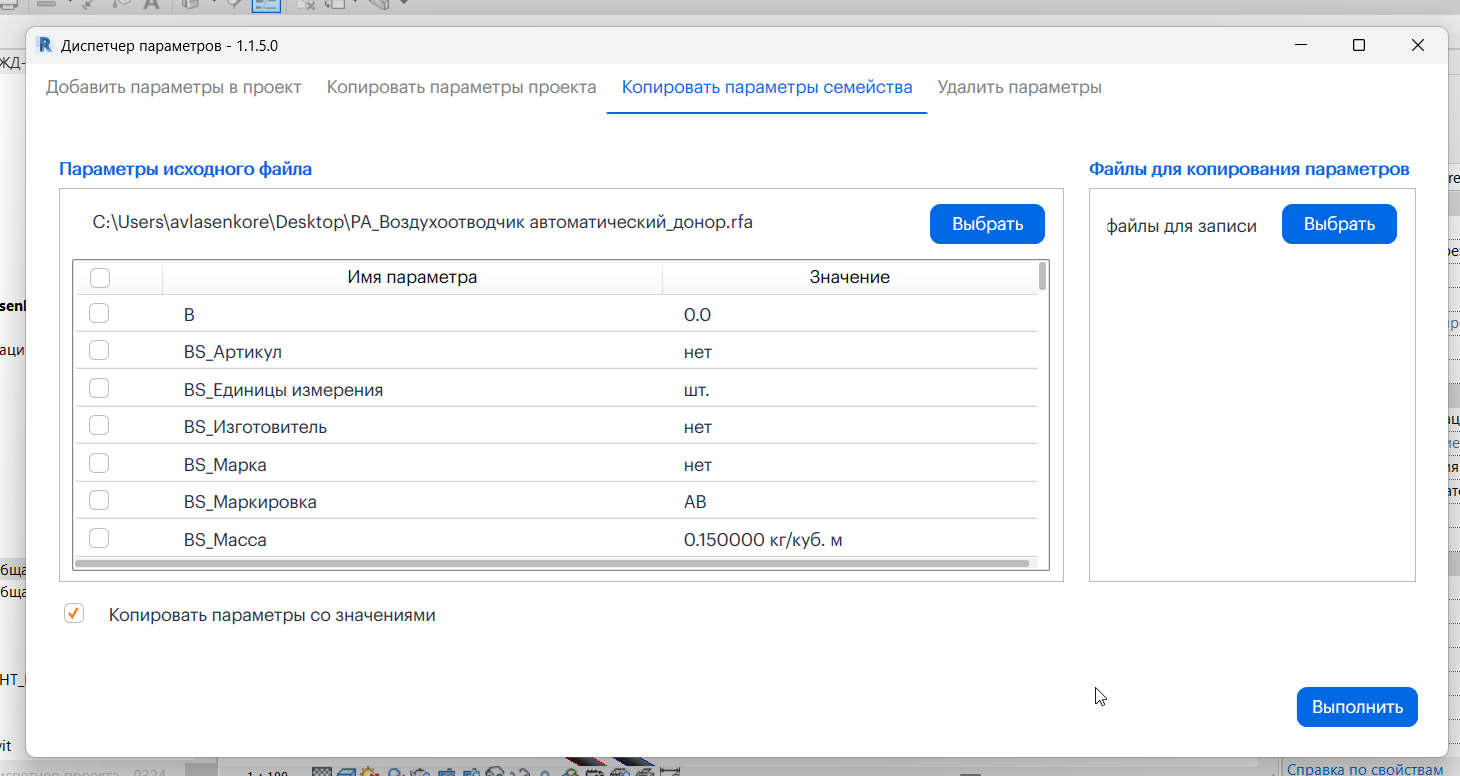Viewport: 1460px width, 776px height.
Task: Open Справка по свойствам link in Revit window
Action: 1365,768
